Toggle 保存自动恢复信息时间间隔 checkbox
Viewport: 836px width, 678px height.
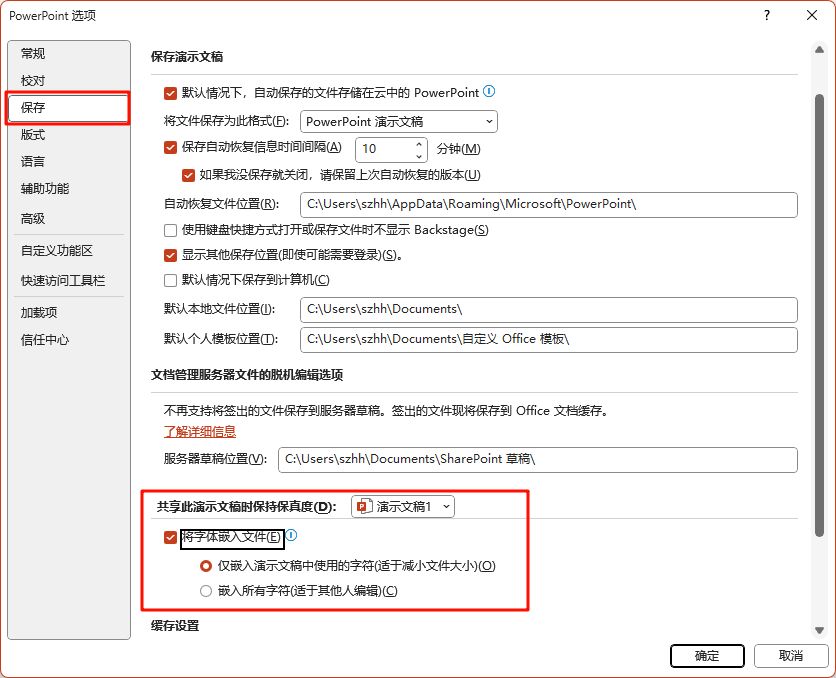tap(170, 148)
